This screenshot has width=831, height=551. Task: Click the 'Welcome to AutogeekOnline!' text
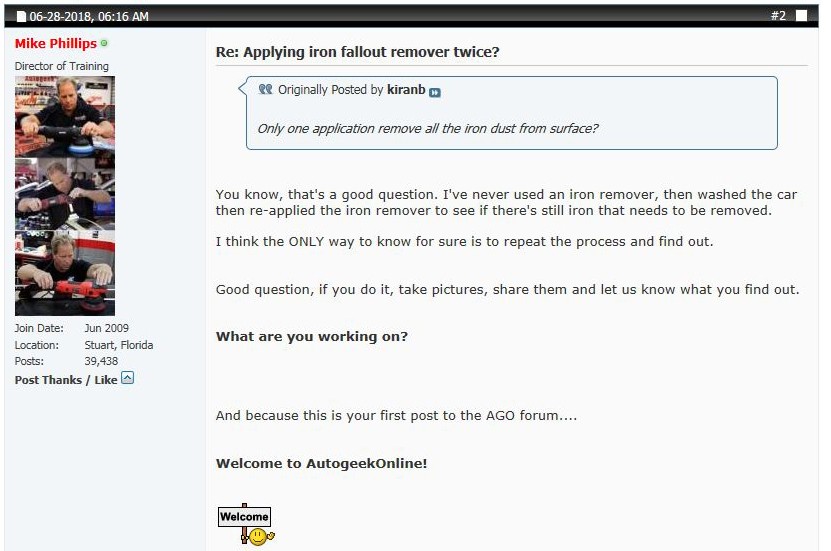click(321, 464)
